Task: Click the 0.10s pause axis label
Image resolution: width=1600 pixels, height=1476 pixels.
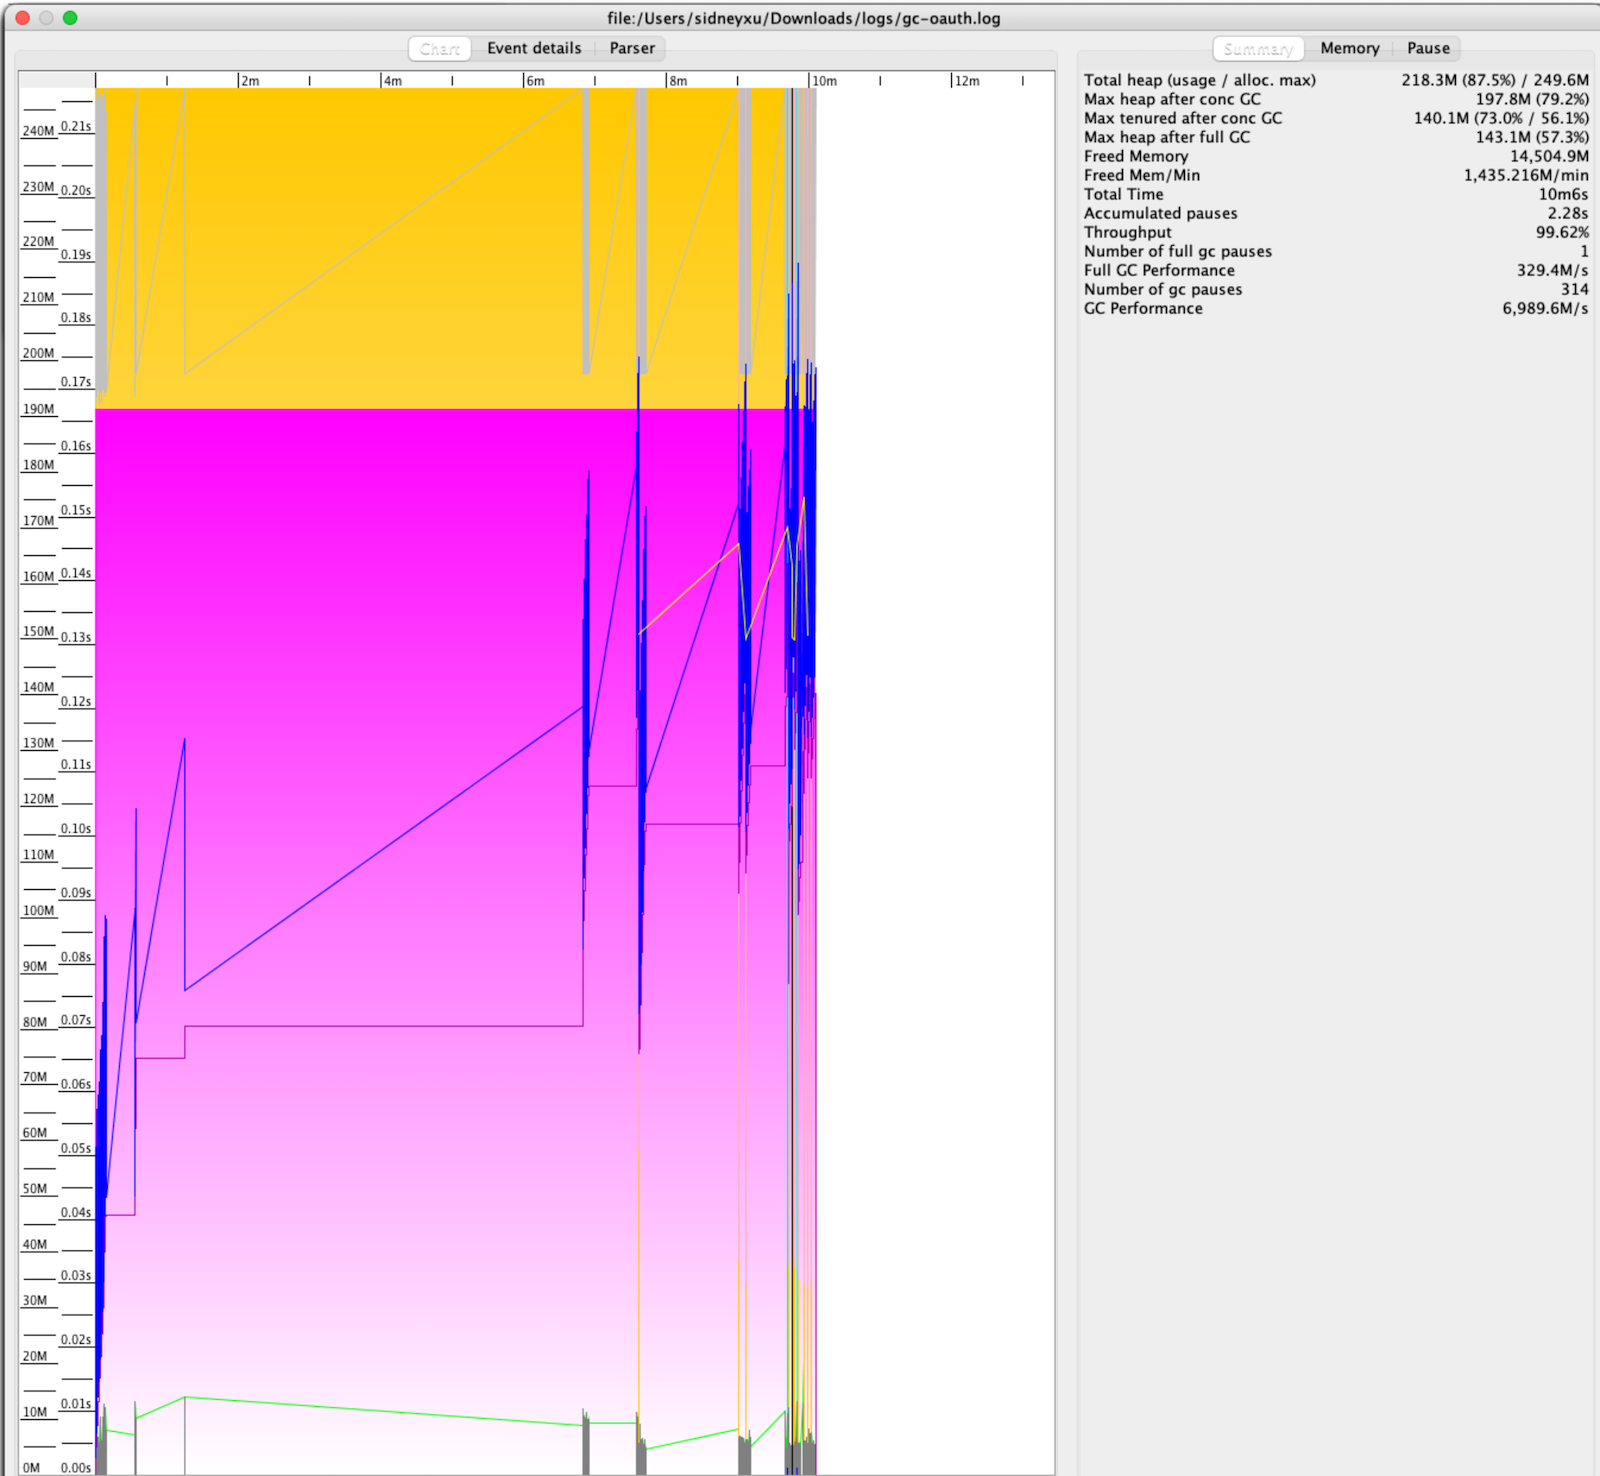Action: click(76, 828)
